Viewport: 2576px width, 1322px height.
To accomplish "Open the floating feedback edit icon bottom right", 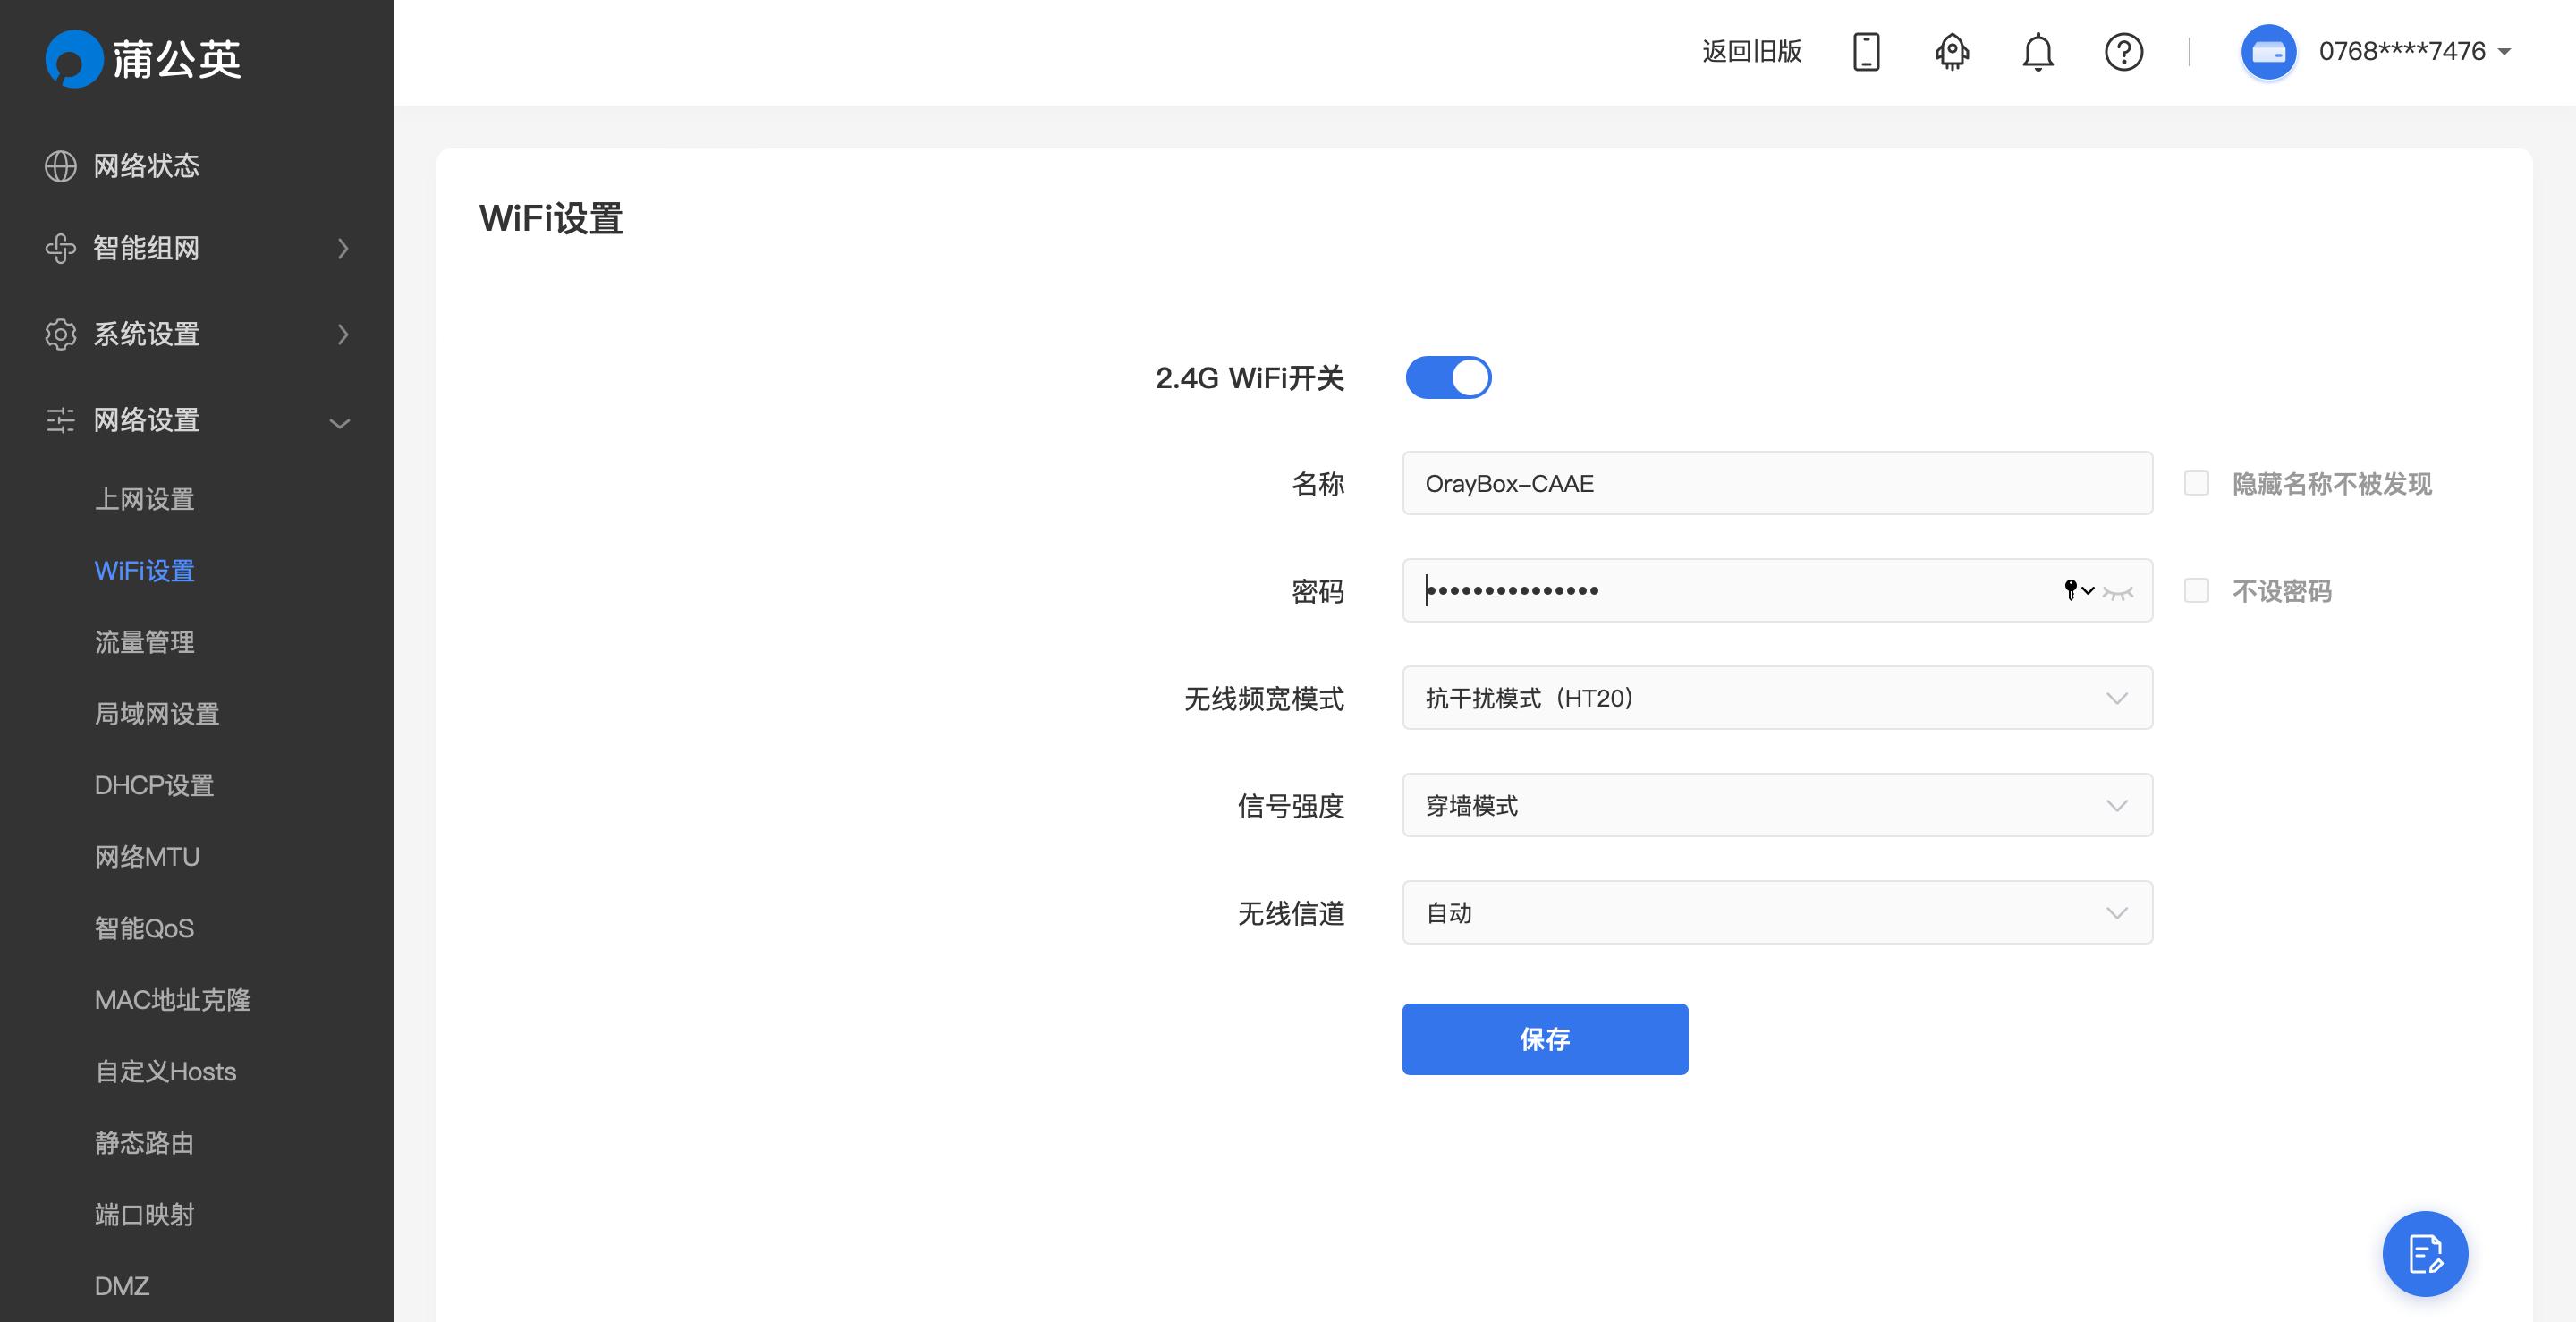I will click(2424, 1253).
